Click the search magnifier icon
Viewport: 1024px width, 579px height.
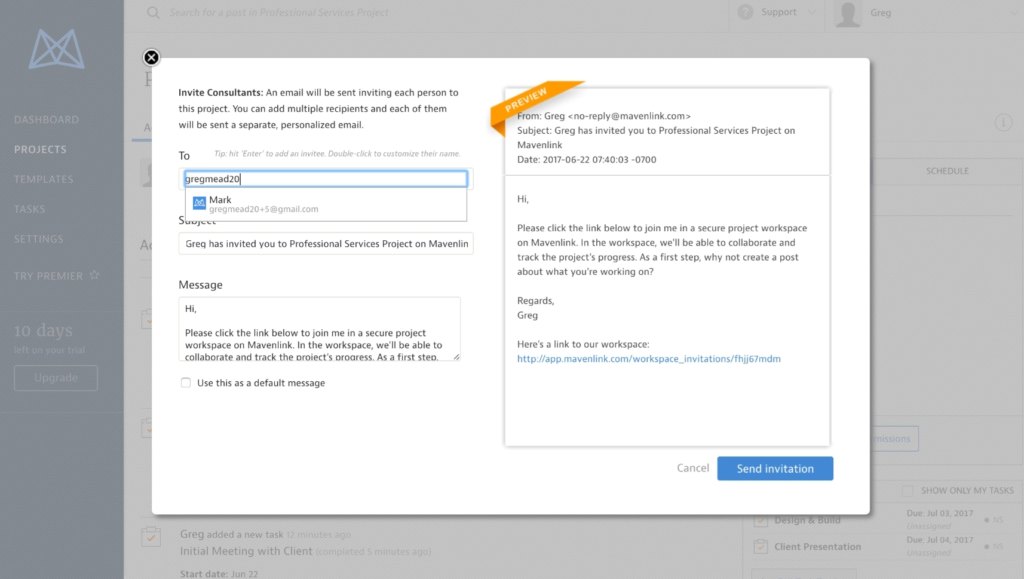[153, 13]
